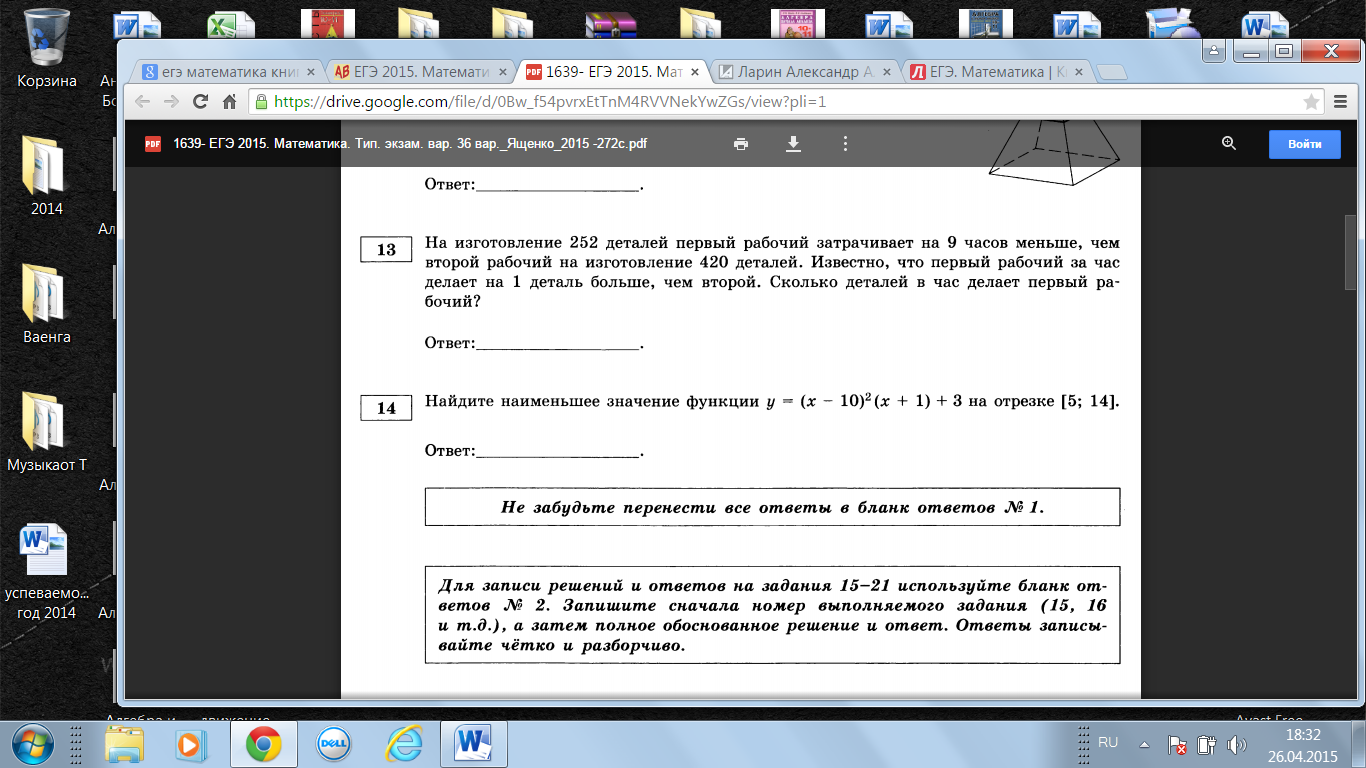The image size is (1366, 768).
Task: Click the boxed question number 13
Action: click(387, 250)
